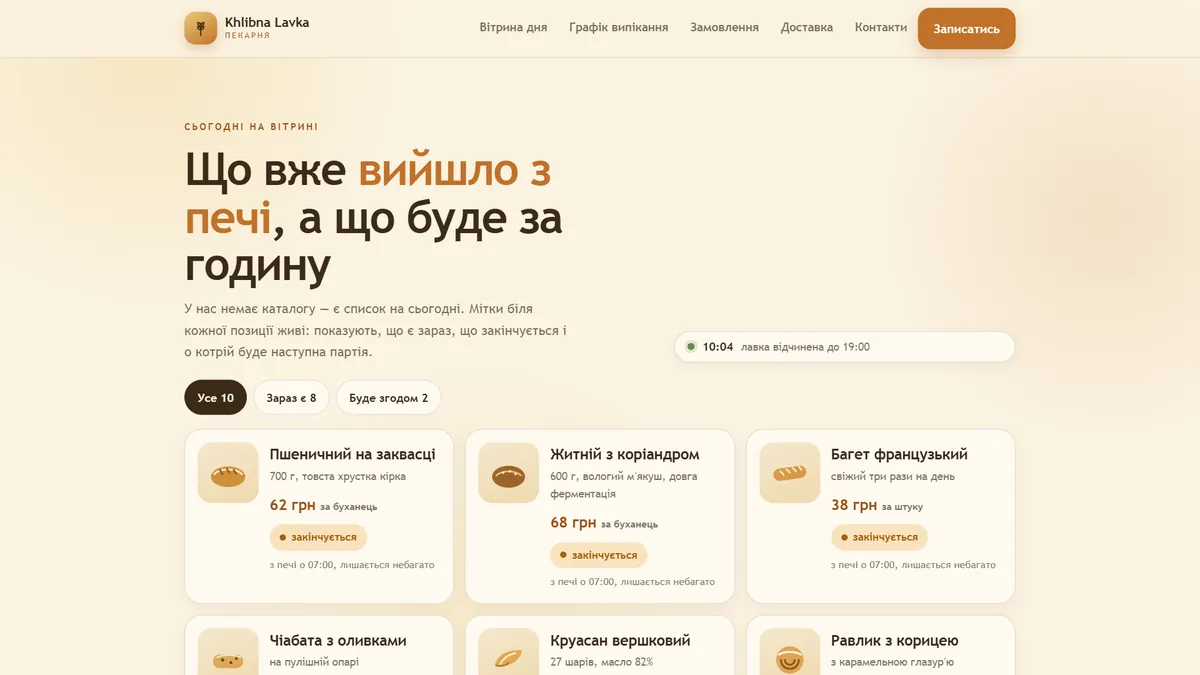Filter by Зараз є 8
The height and width of the screenshot is (675, 1200).
(291, 398)
